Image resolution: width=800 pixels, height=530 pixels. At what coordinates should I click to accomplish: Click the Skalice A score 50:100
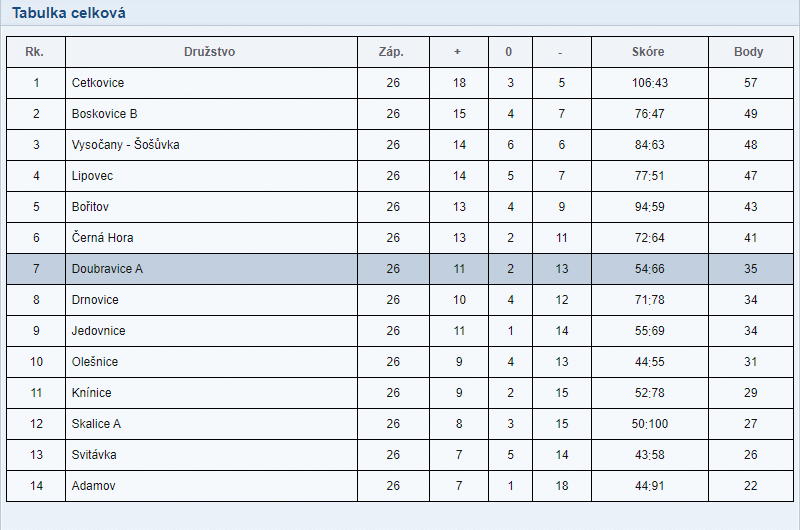click(649, 424)
